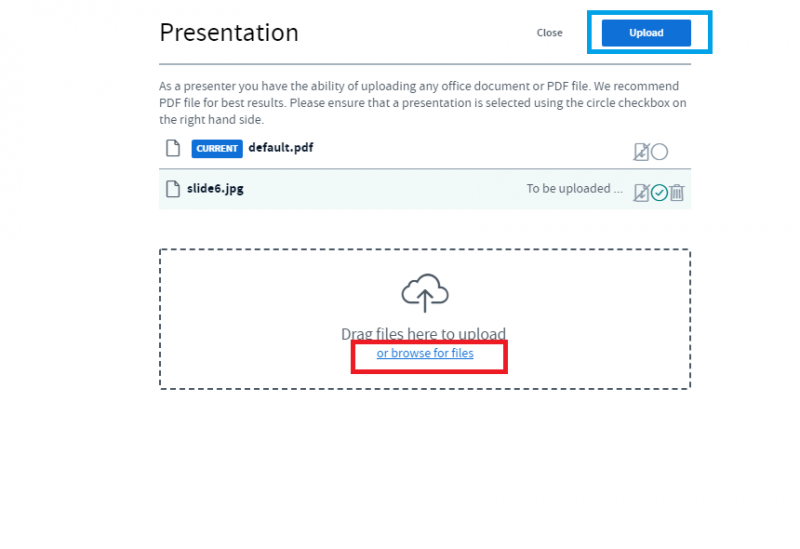This screenshot has height=549, width=800.
Task: Click the file icon beside default.pdf
Action: click(x=172, y=148)
